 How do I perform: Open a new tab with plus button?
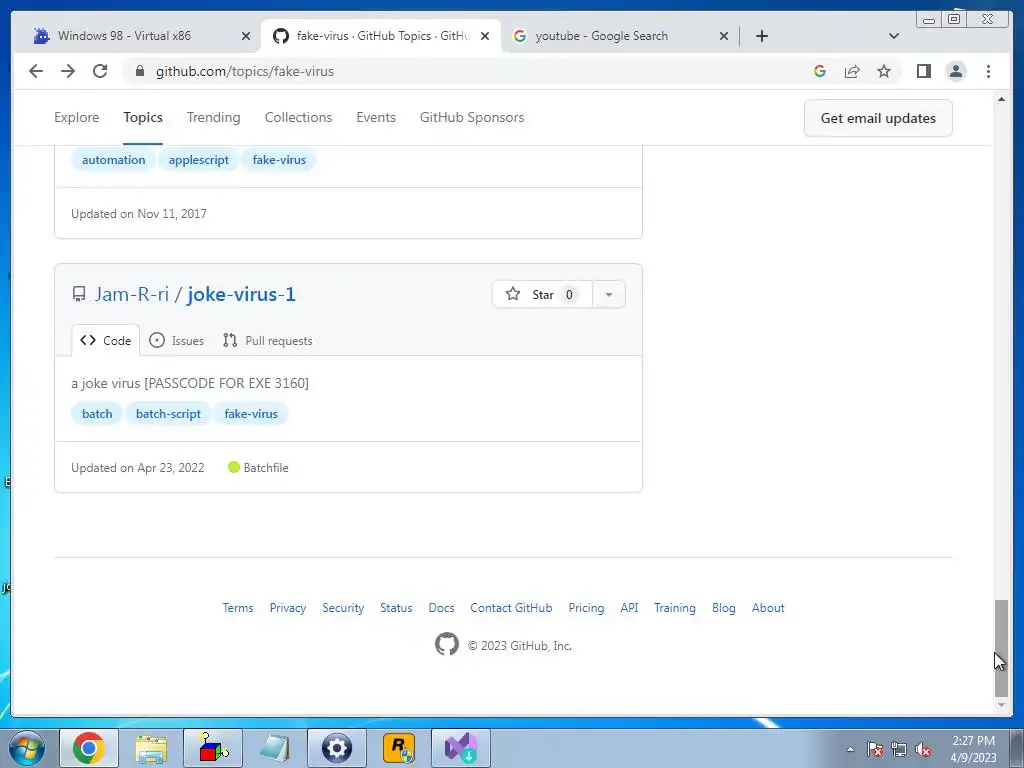(761, 36)
